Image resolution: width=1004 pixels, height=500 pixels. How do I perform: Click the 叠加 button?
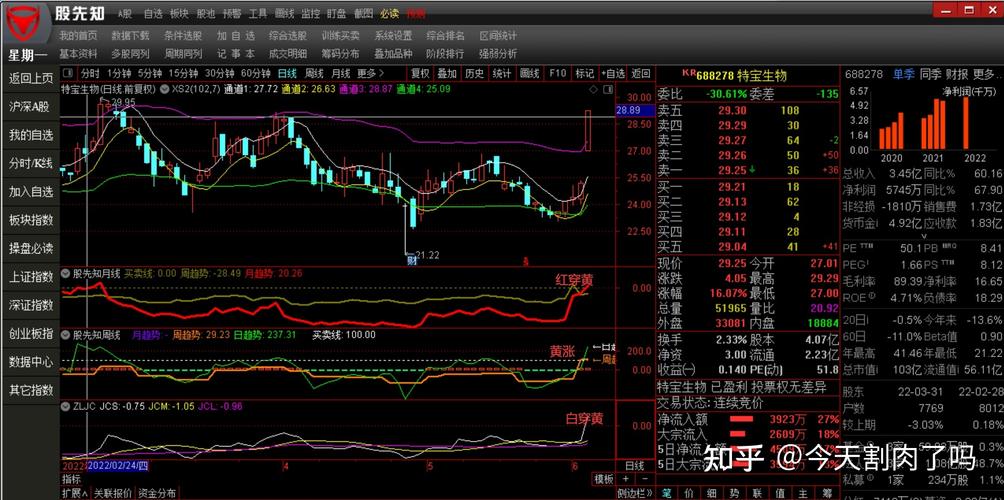pyautogui.click(x=447, y=73)
